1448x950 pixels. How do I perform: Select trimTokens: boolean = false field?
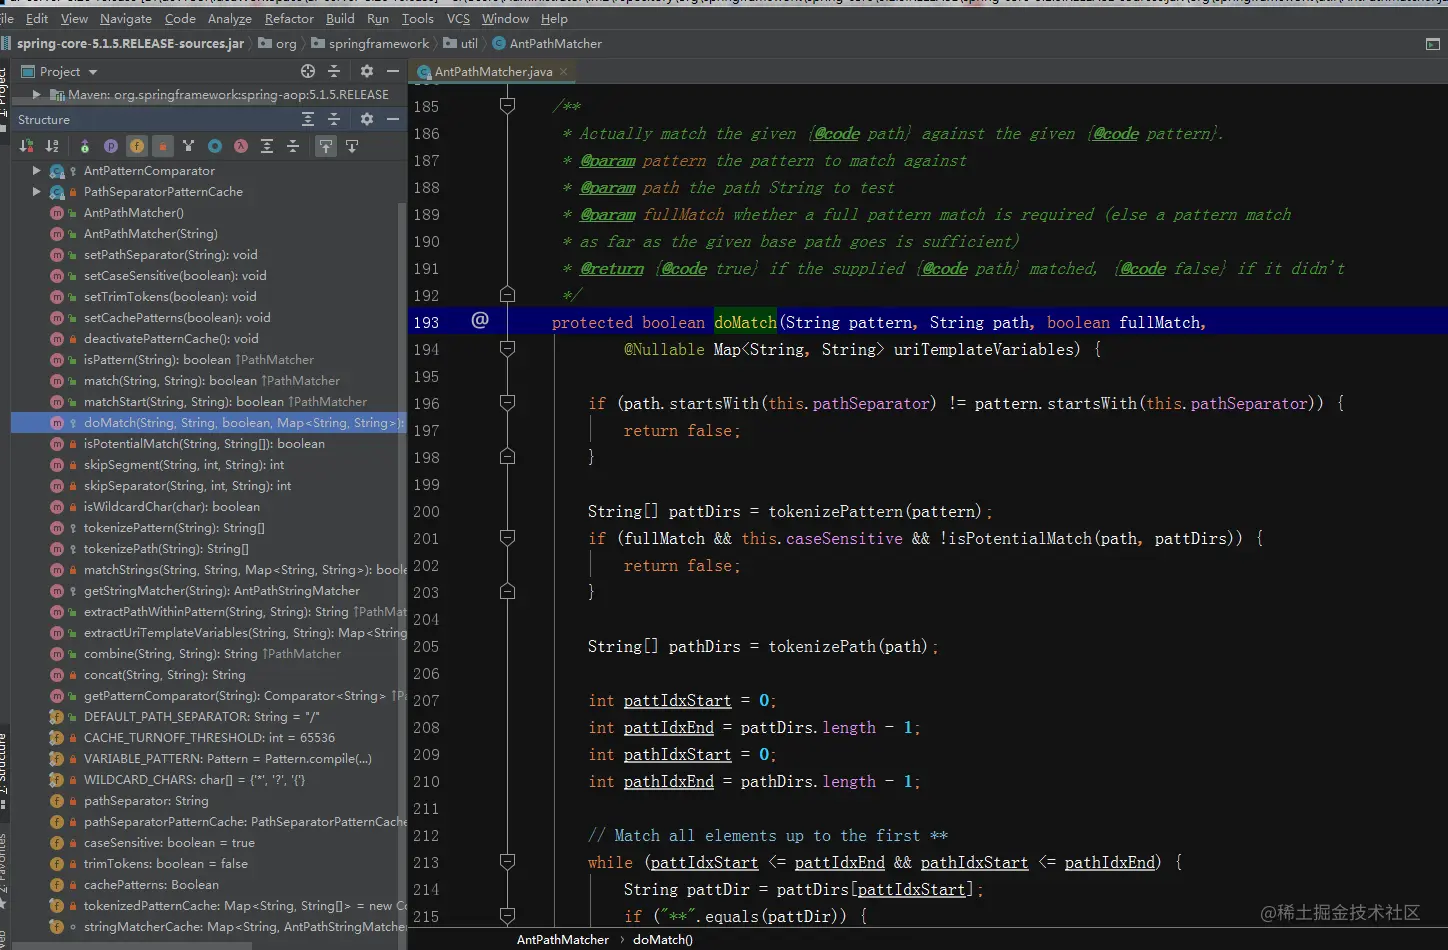[x=166, y=864]
